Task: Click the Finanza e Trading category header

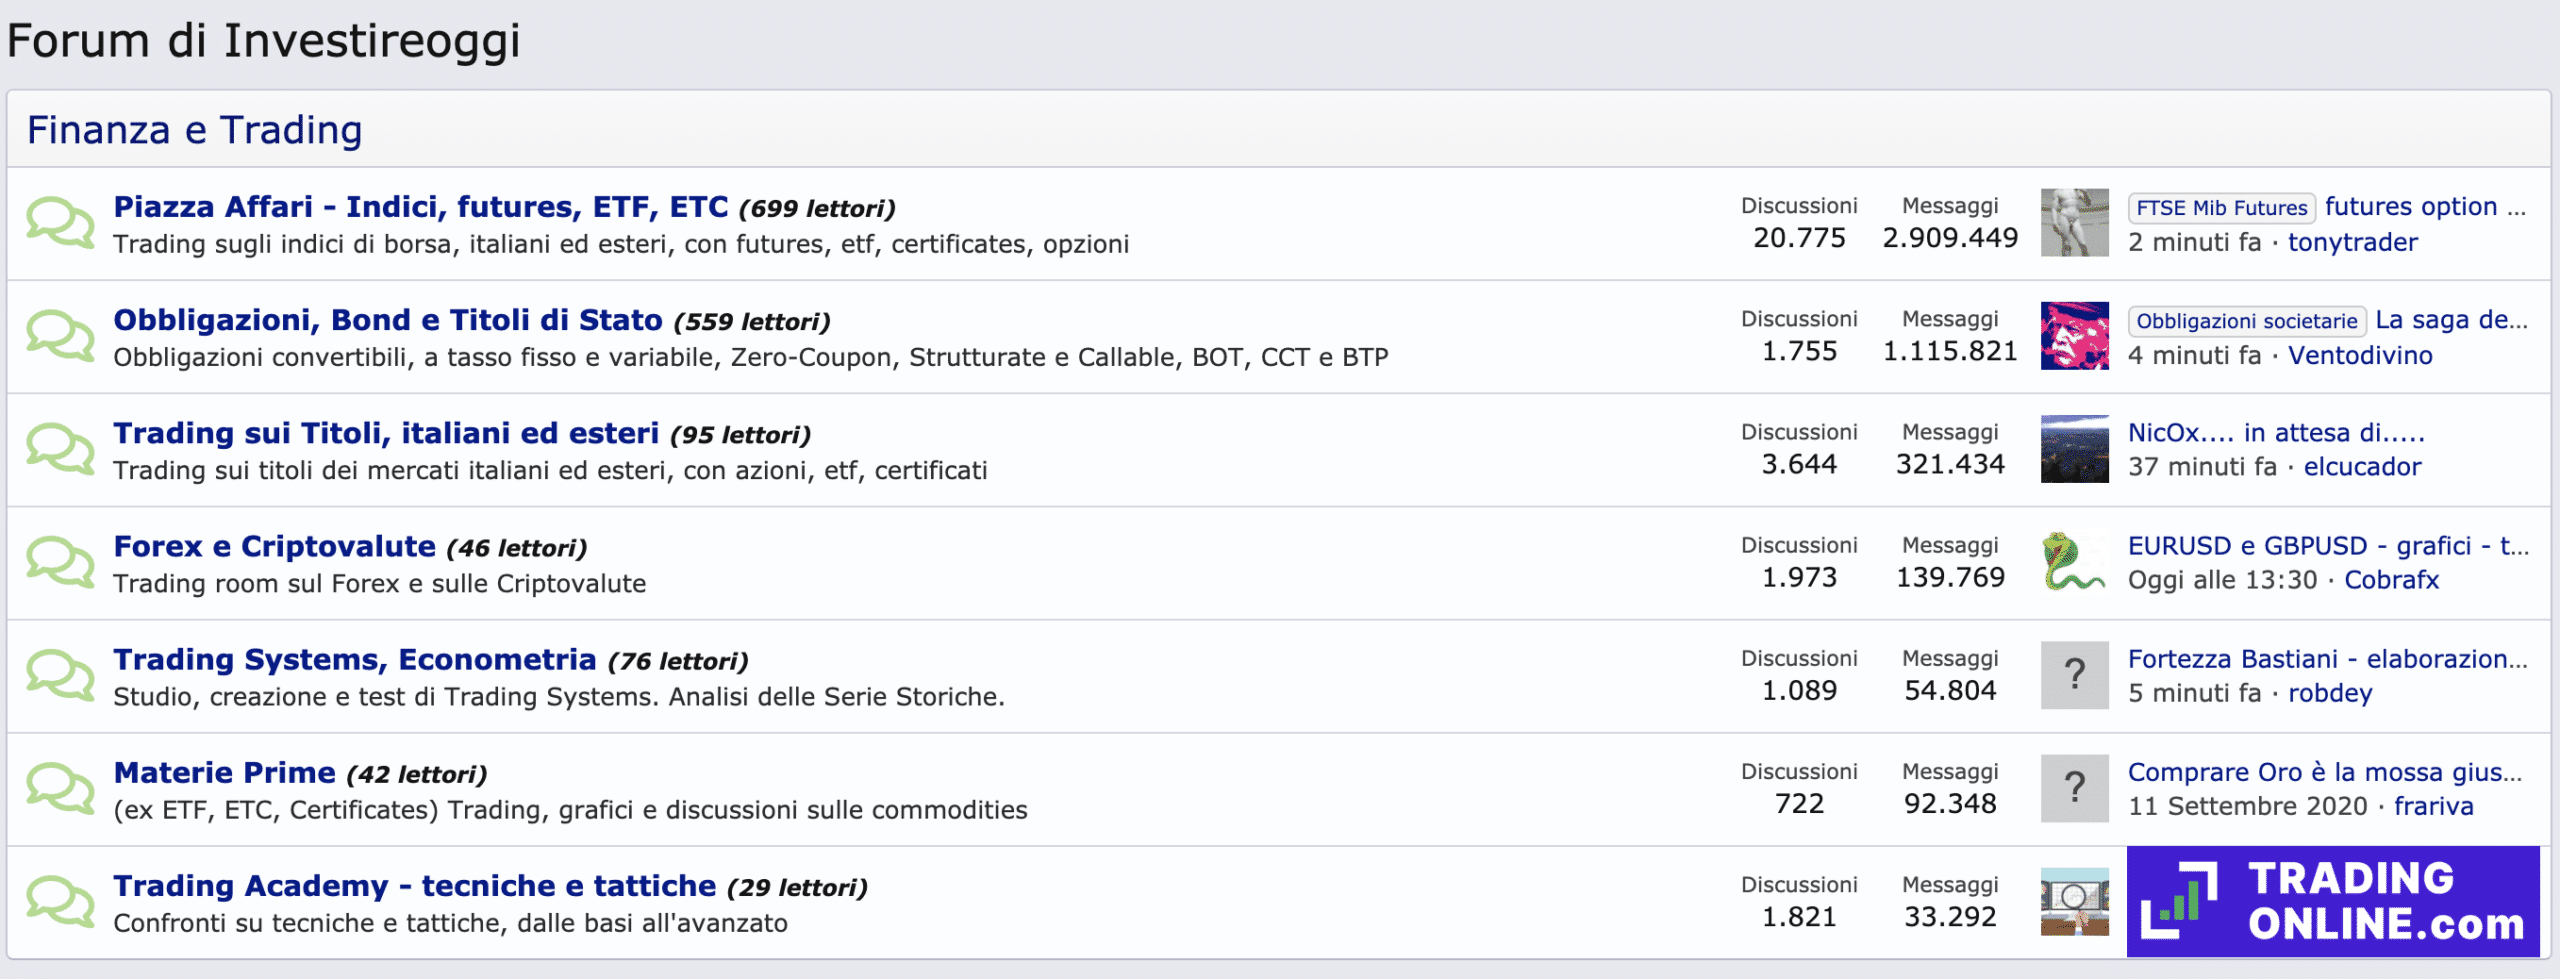Action: tap(194, 130)
